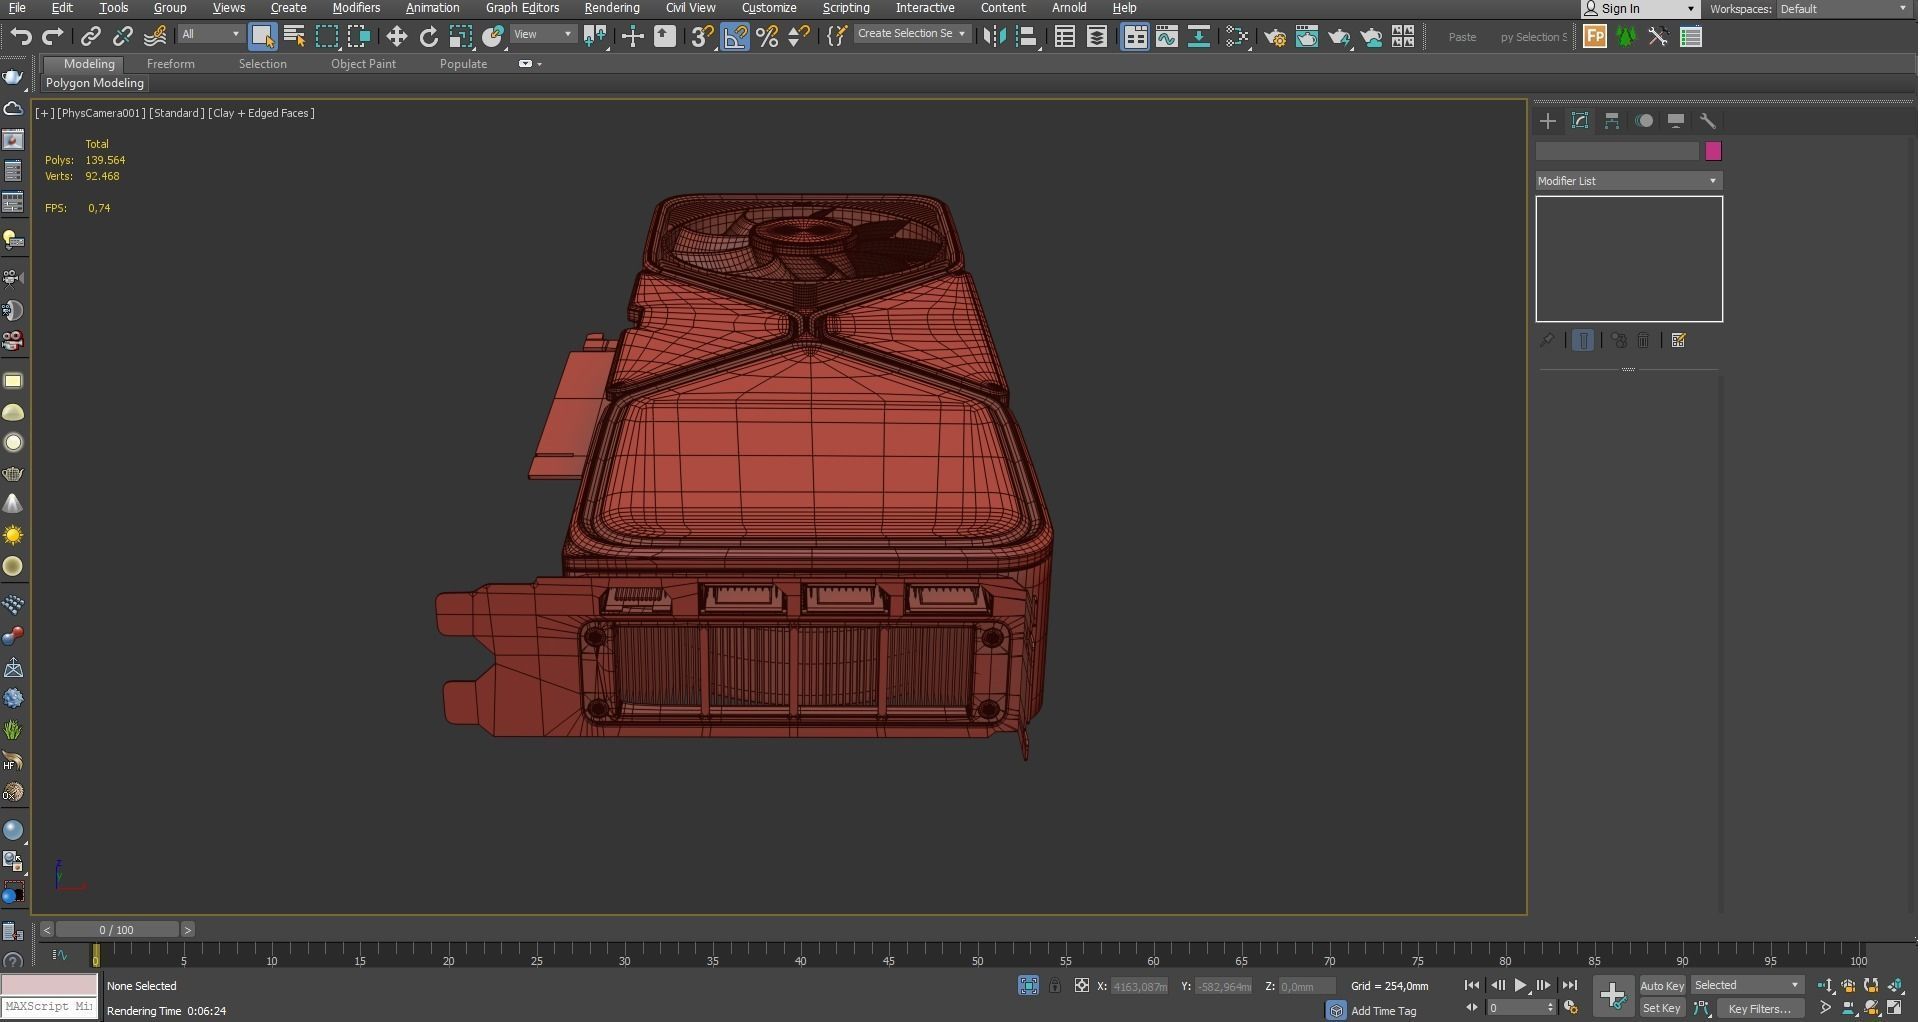The image size is (1920, 1022).
Task: Switch to the Populate ribbon tab
Action: pos(463,64)
